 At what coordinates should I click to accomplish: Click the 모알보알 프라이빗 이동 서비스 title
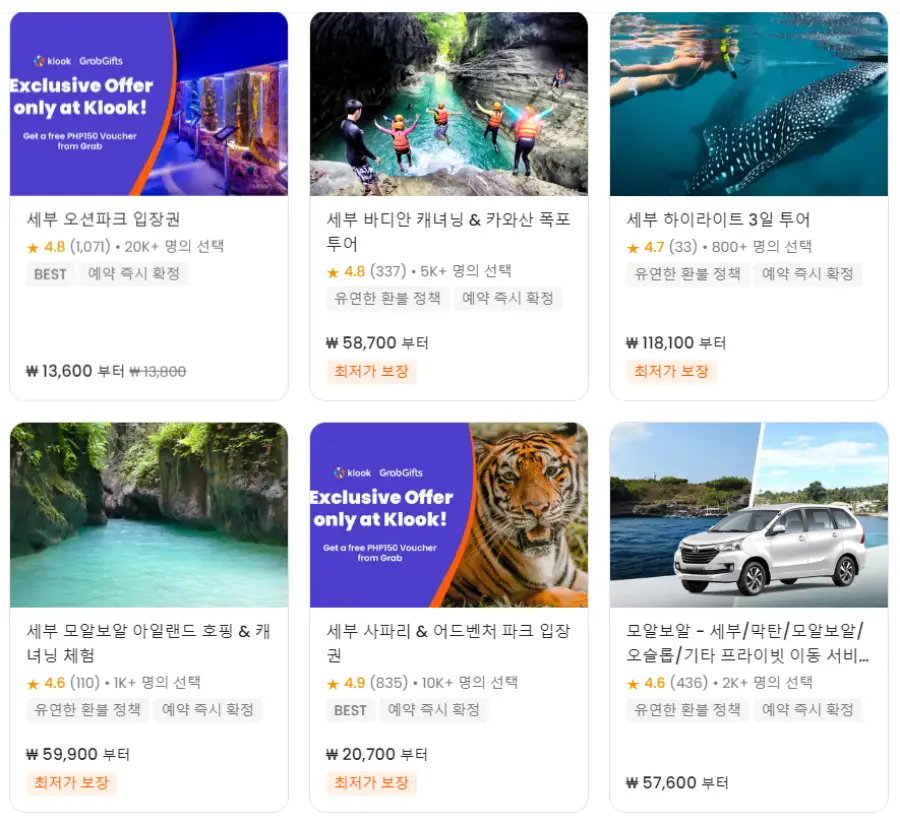(747, 643)
